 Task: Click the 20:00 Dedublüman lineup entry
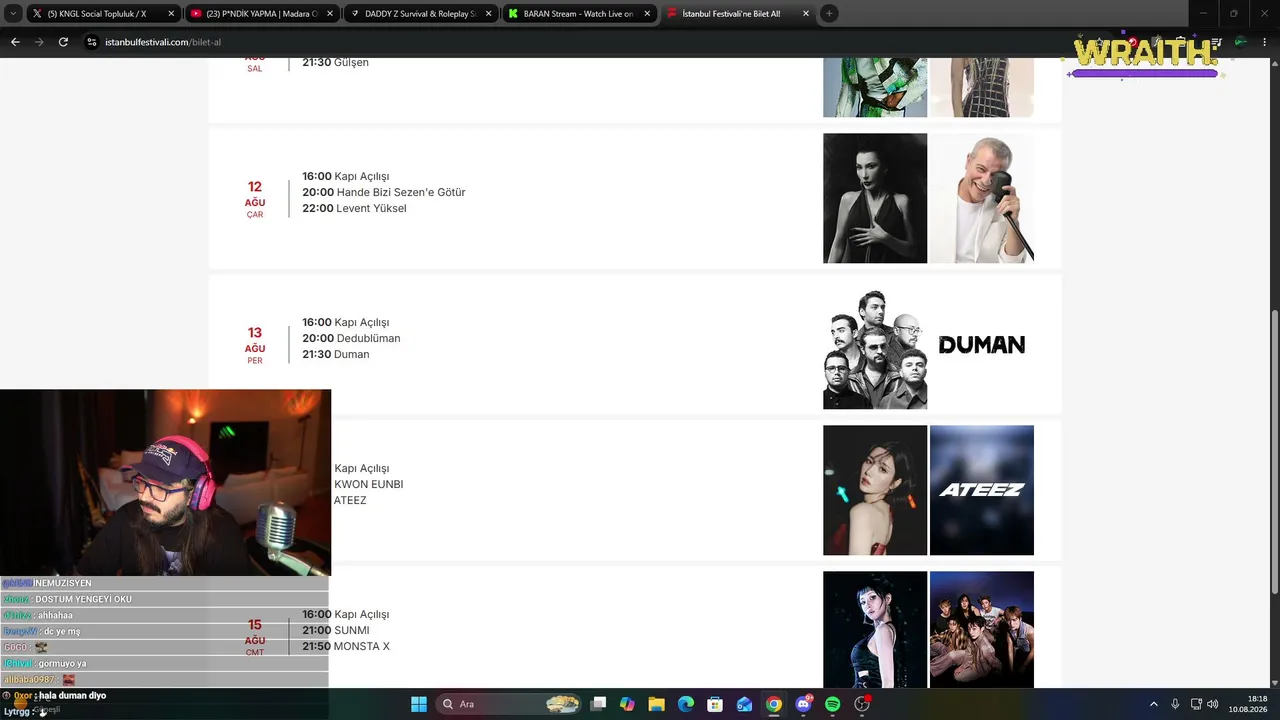tap(351, 338)
